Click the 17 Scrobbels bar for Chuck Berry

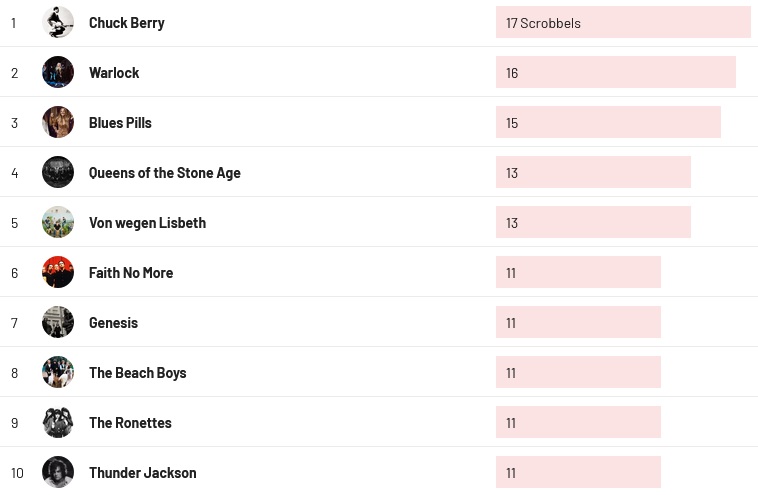[x=622, y=22]
